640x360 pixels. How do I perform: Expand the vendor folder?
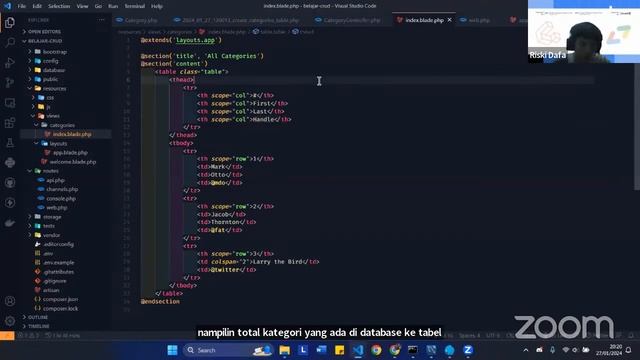click(51, 235)
